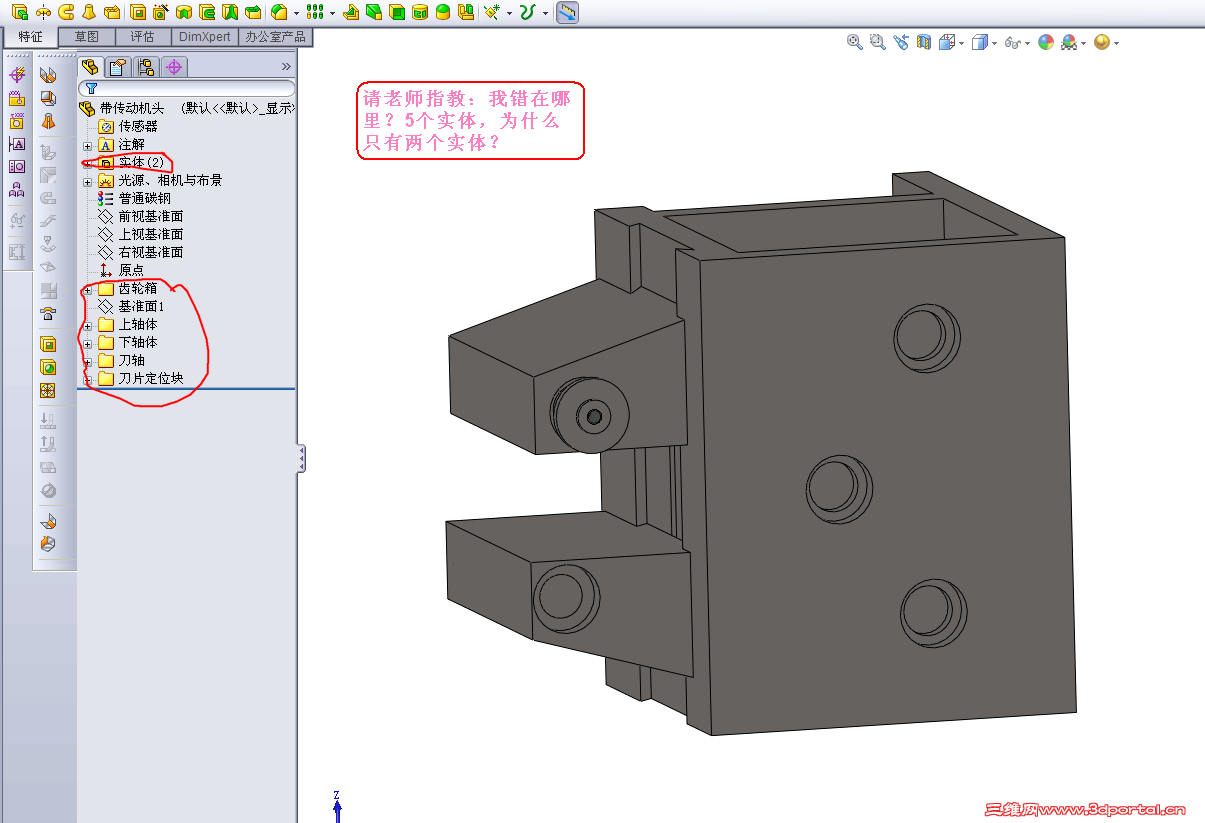
Task: Click the feature tree filter field
Action: [x=187, y=89]
